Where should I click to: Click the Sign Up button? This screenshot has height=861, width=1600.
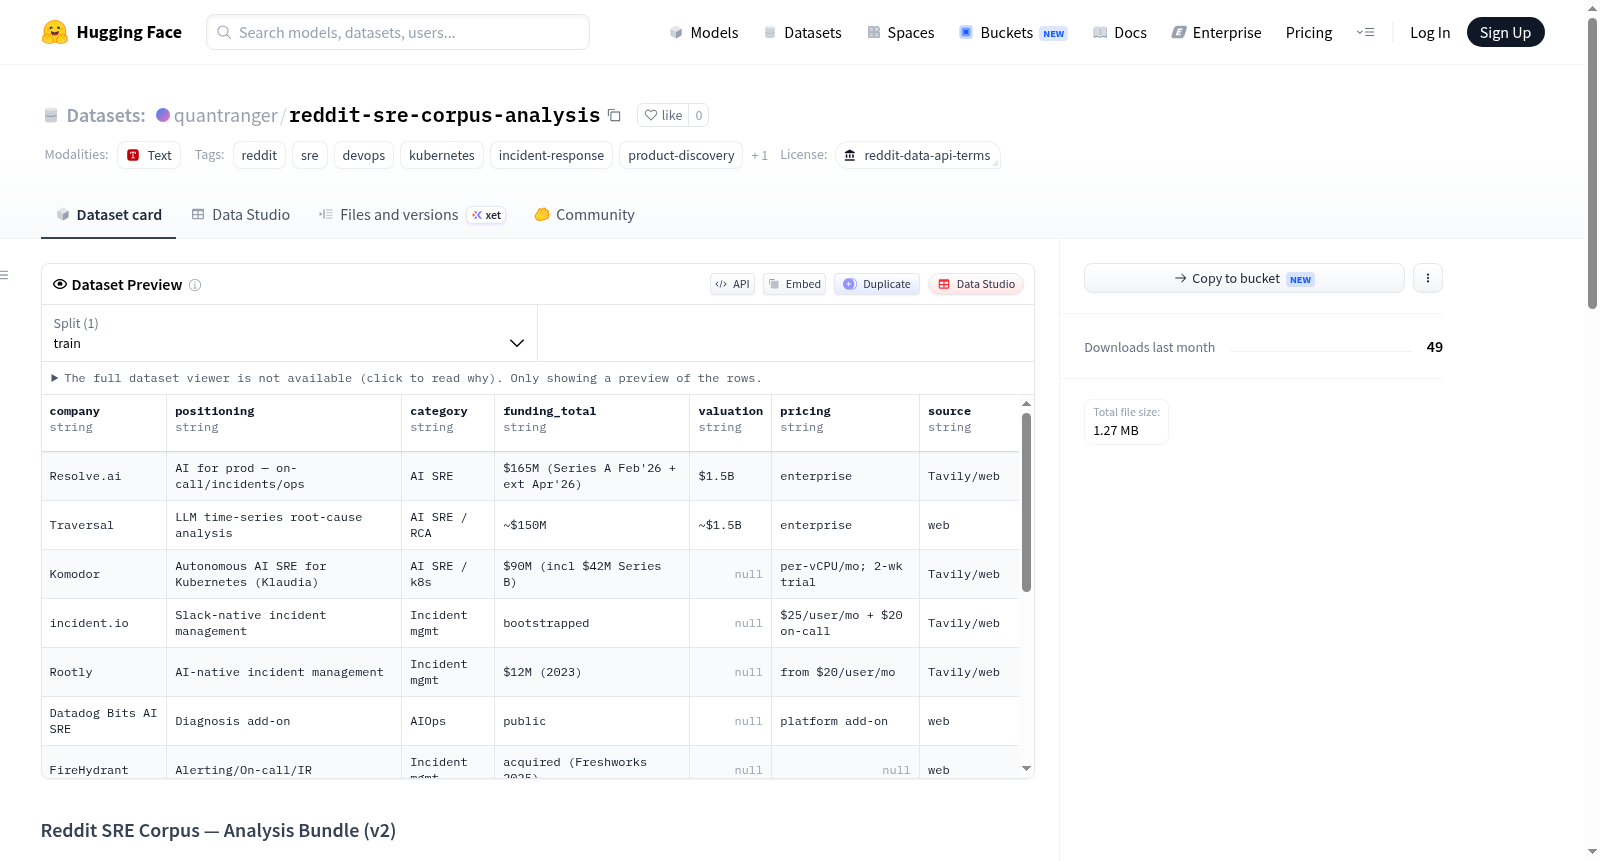point(1505,32)
